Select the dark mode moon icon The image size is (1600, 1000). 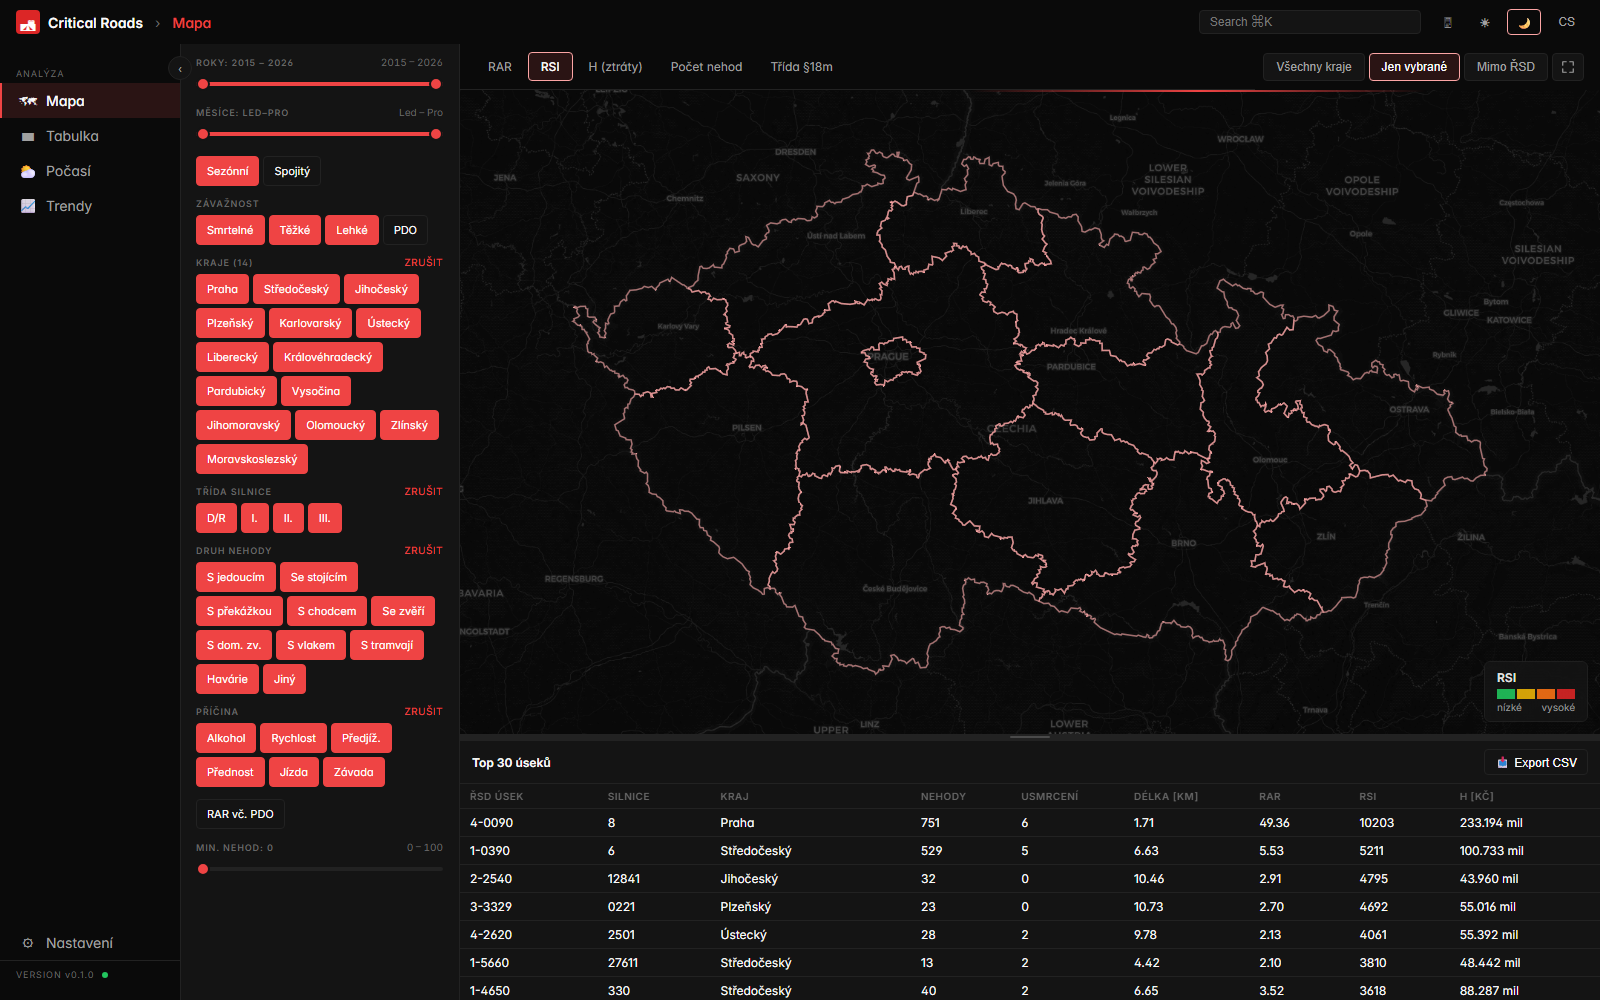click(x=1524, y=22)
